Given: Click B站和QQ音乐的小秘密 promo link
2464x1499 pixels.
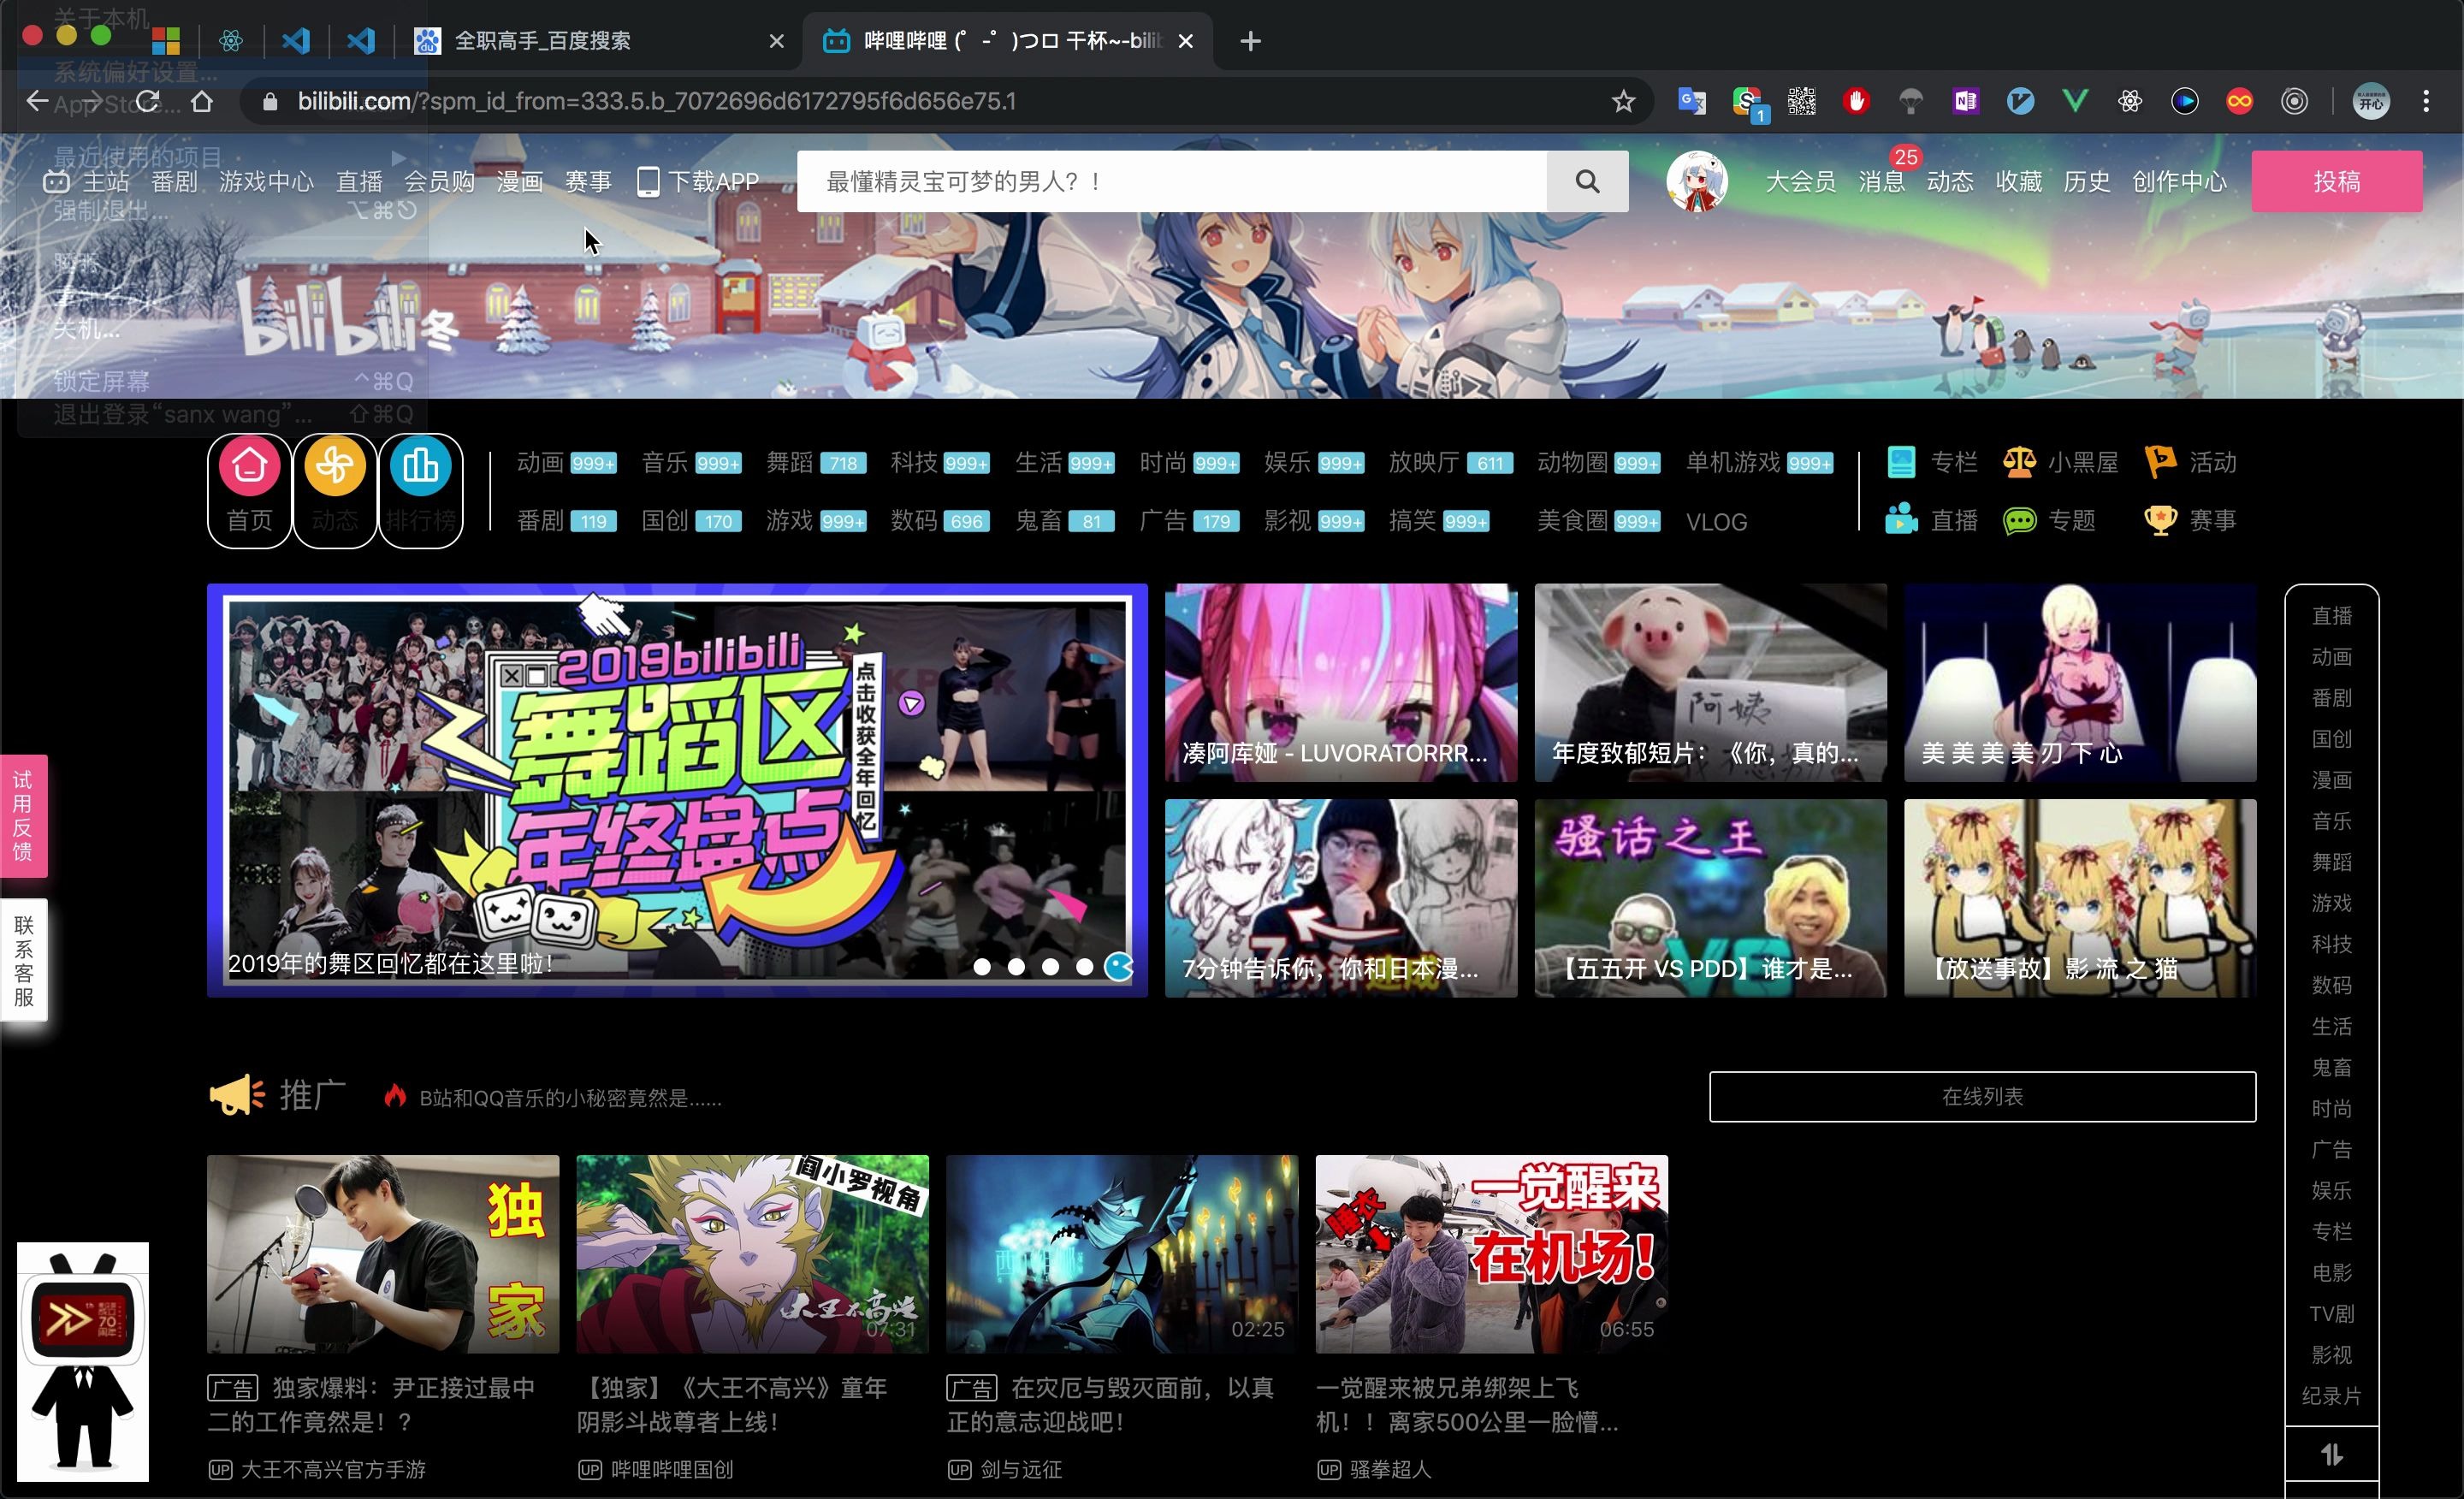Looking at the screenshot, I should click(x=570, y=1098).
